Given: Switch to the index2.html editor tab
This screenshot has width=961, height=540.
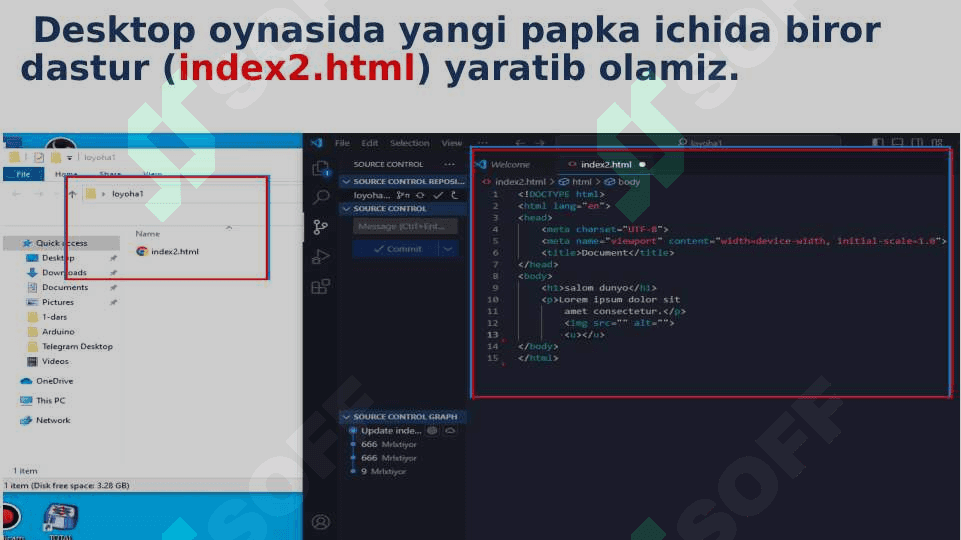Looking at the screenshot, I should 606,164.
